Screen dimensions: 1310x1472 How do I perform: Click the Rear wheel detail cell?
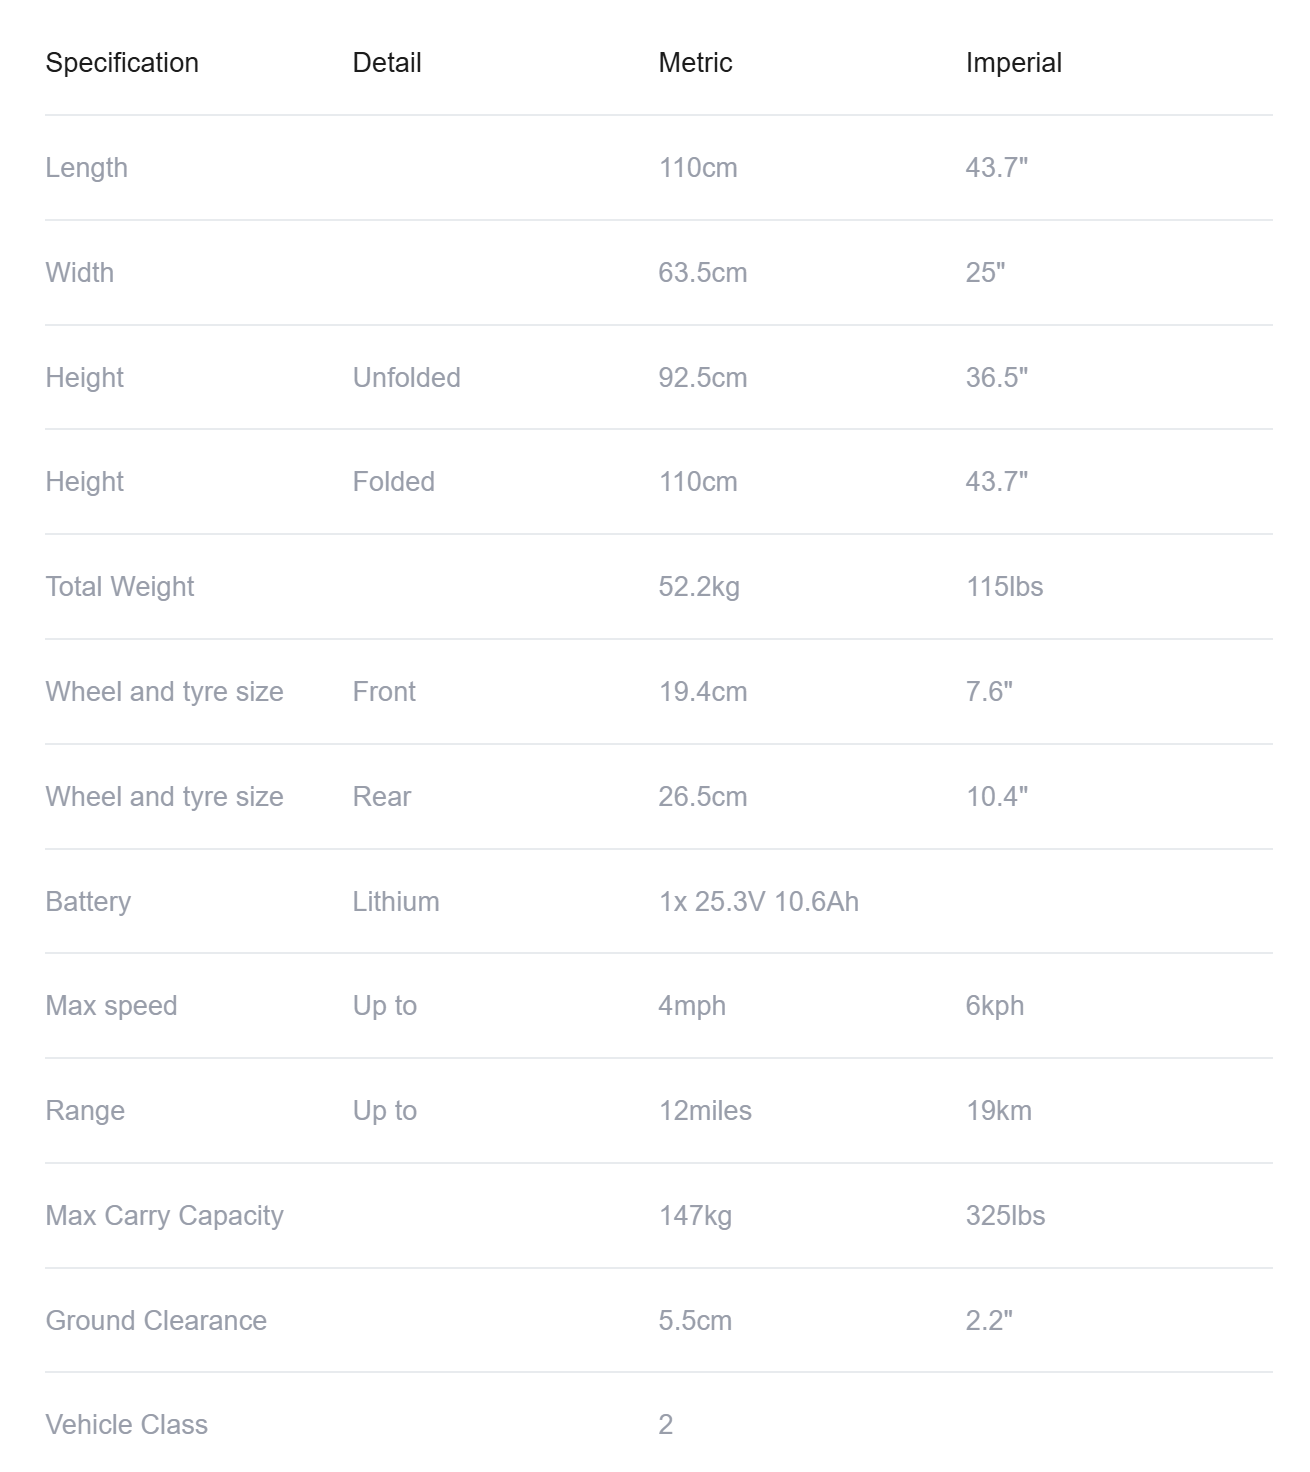[382, 797]
